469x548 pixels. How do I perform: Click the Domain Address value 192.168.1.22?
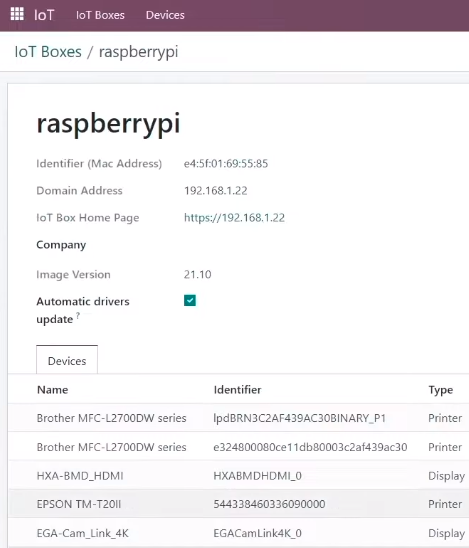tap(216, 190)
